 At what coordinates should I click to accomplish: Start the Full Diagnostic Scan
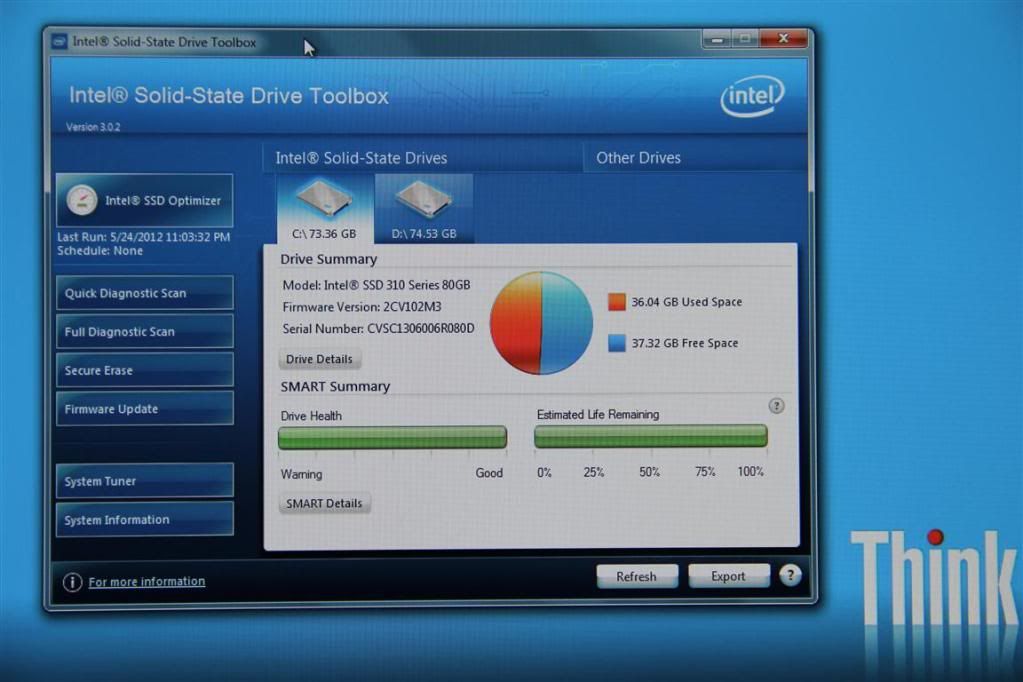click(145, 332)
